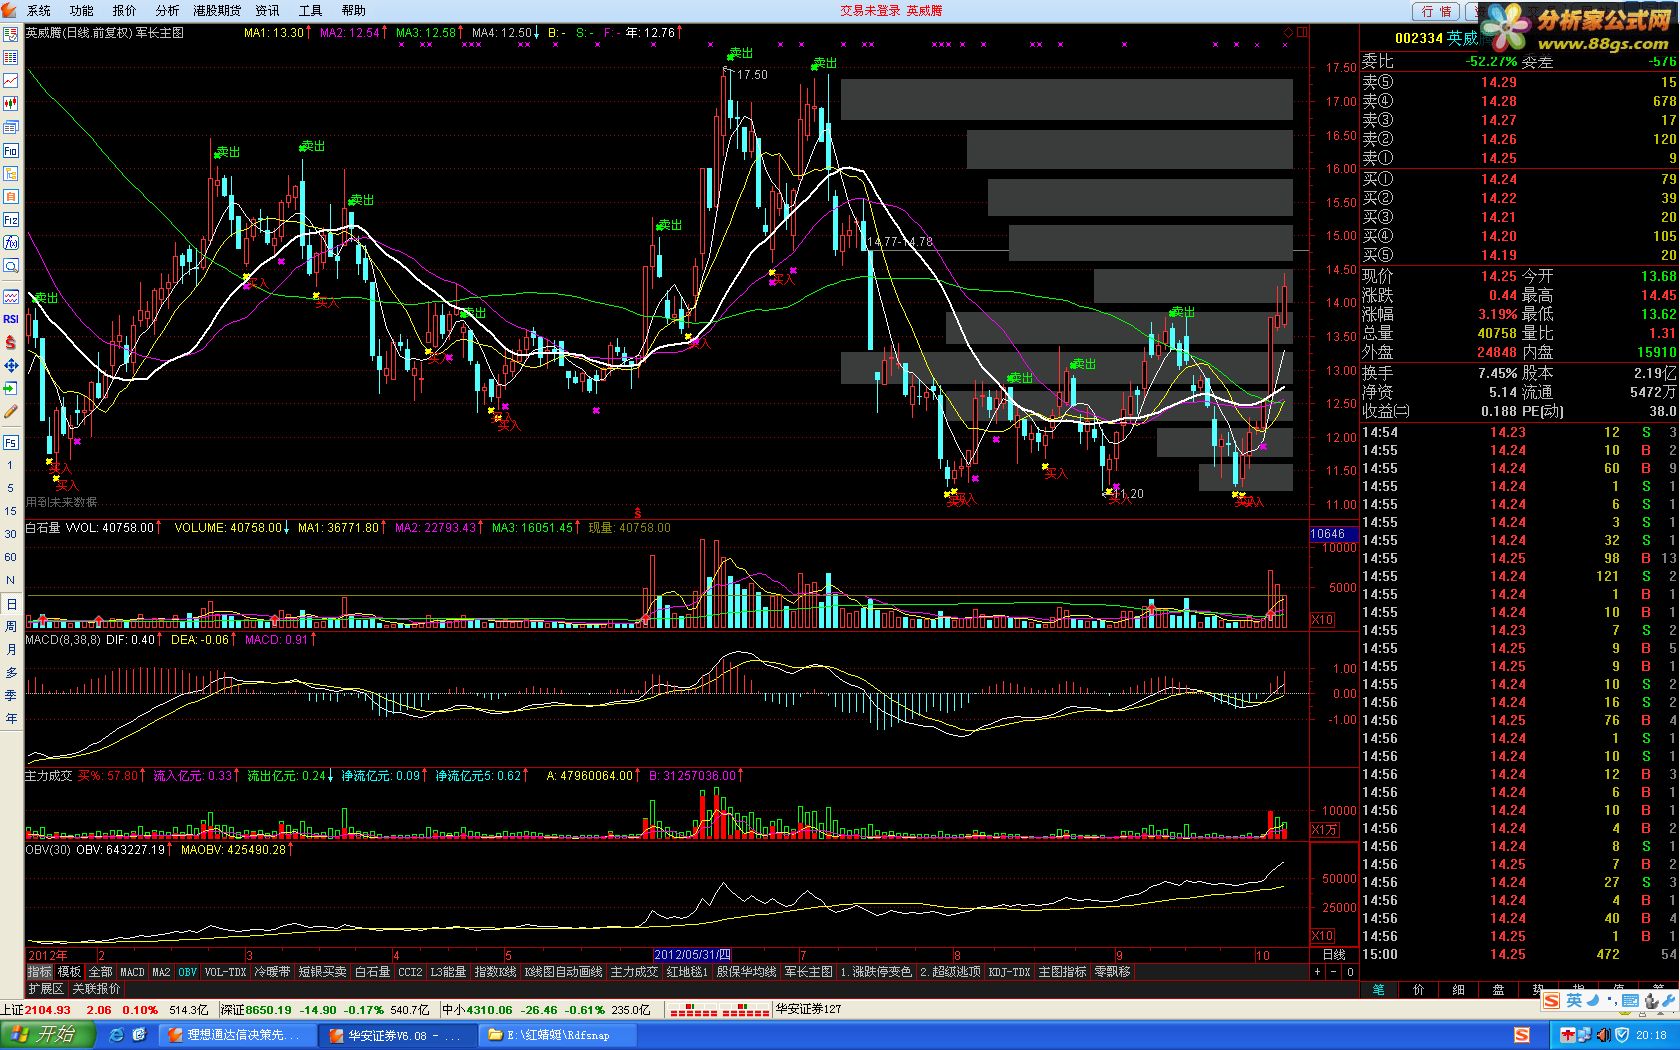The image size is (1680, 1050).
Task: Open the 系统 menu
Action: pyautogui.click(x=39, y=11)
